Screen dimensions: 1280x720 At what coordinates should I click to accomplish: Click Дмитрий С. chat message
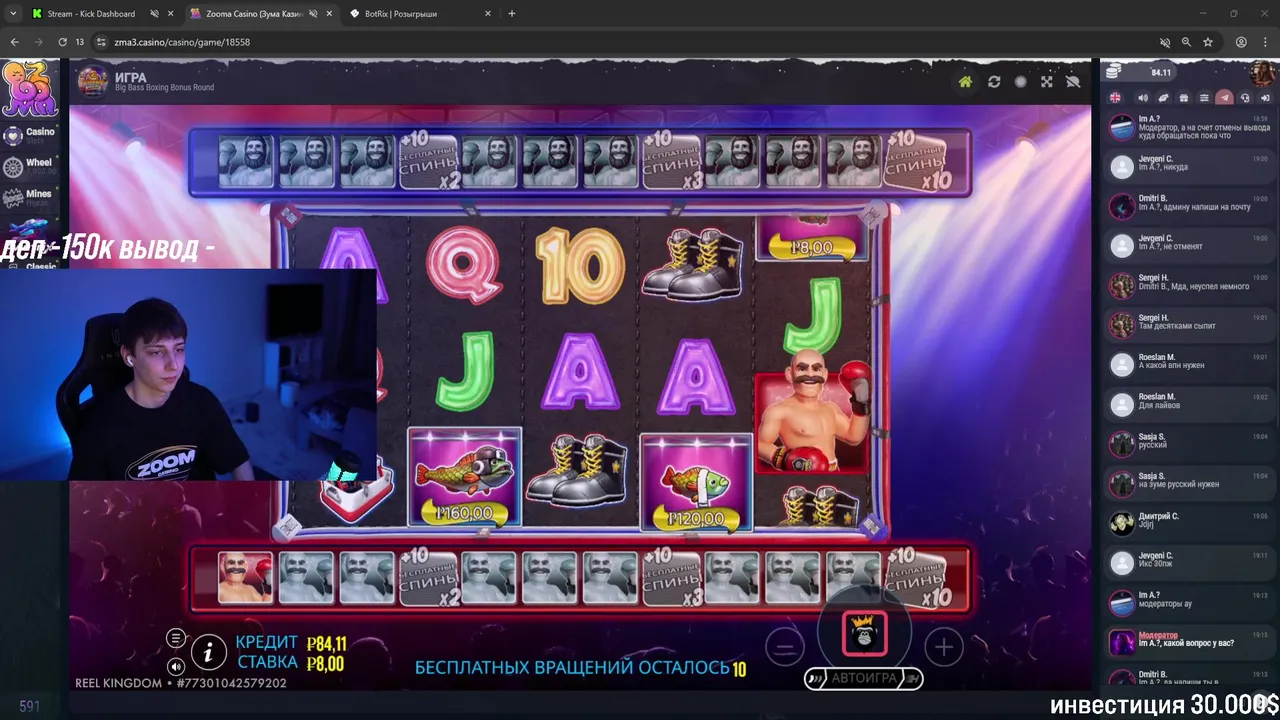[x=1190, y=521]
